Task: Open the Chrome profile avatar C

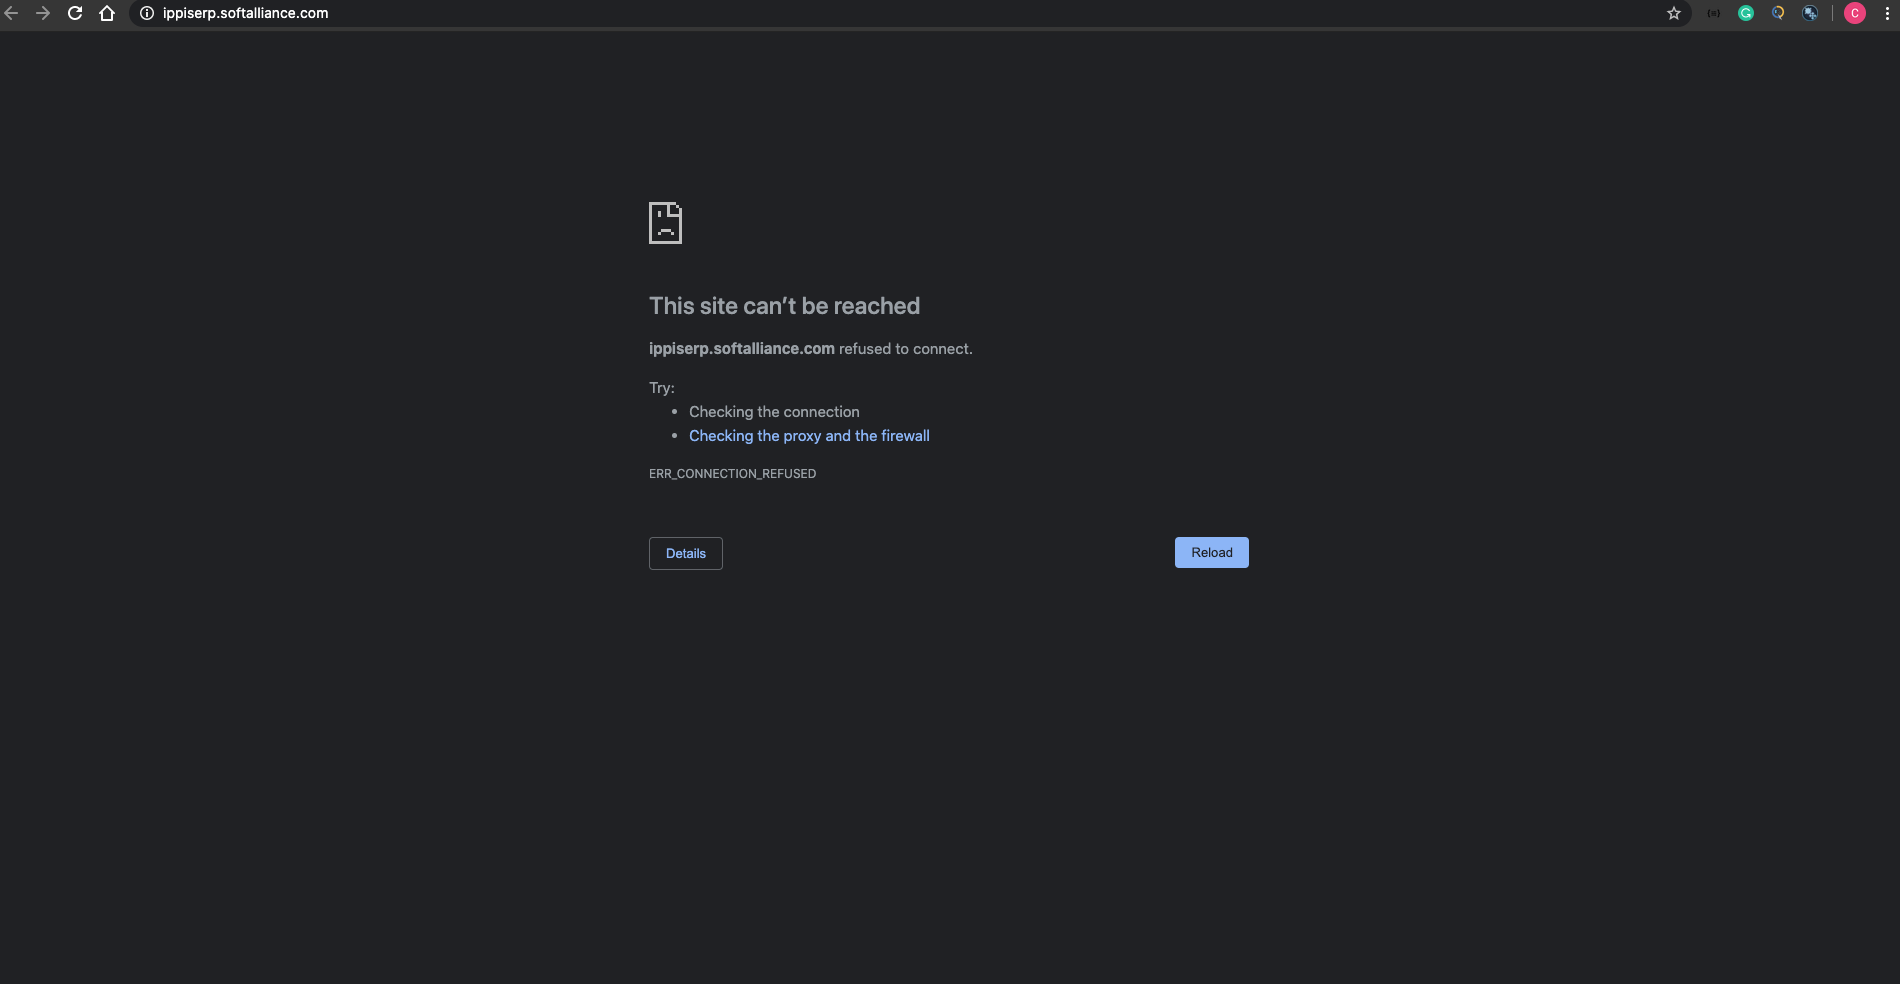Action: point(1855,13)
